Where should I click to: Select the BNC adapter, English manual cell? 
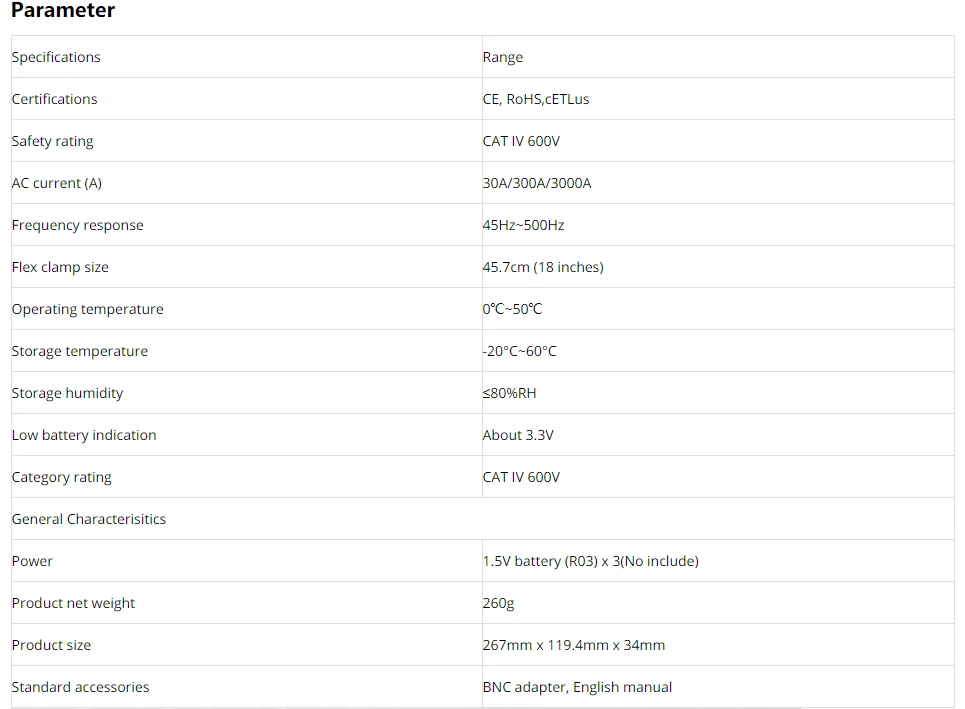(718, 687)
